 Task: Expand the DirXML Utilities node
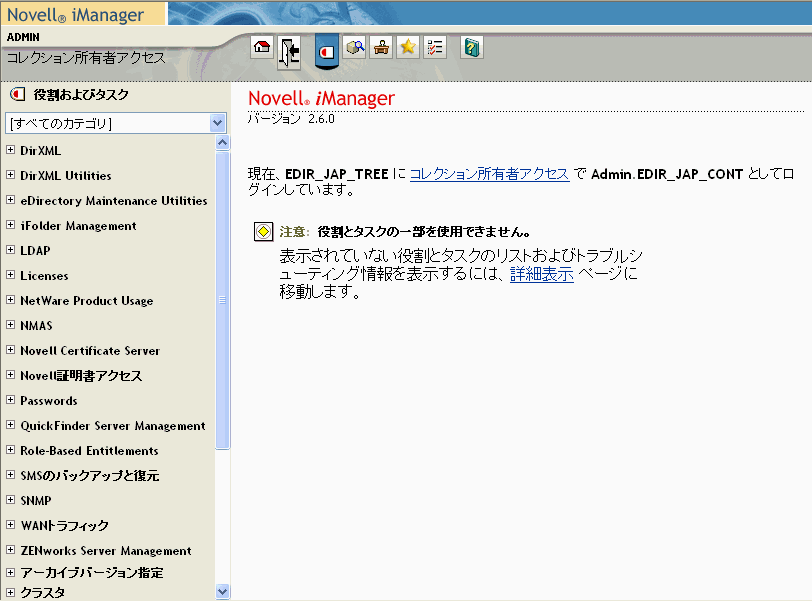(10, 174)
